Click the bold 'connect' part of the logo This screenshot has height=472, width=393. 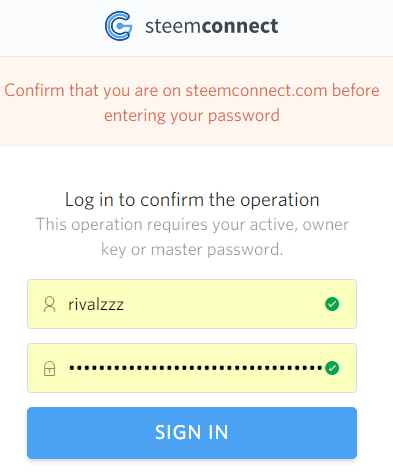coord(240,26)
